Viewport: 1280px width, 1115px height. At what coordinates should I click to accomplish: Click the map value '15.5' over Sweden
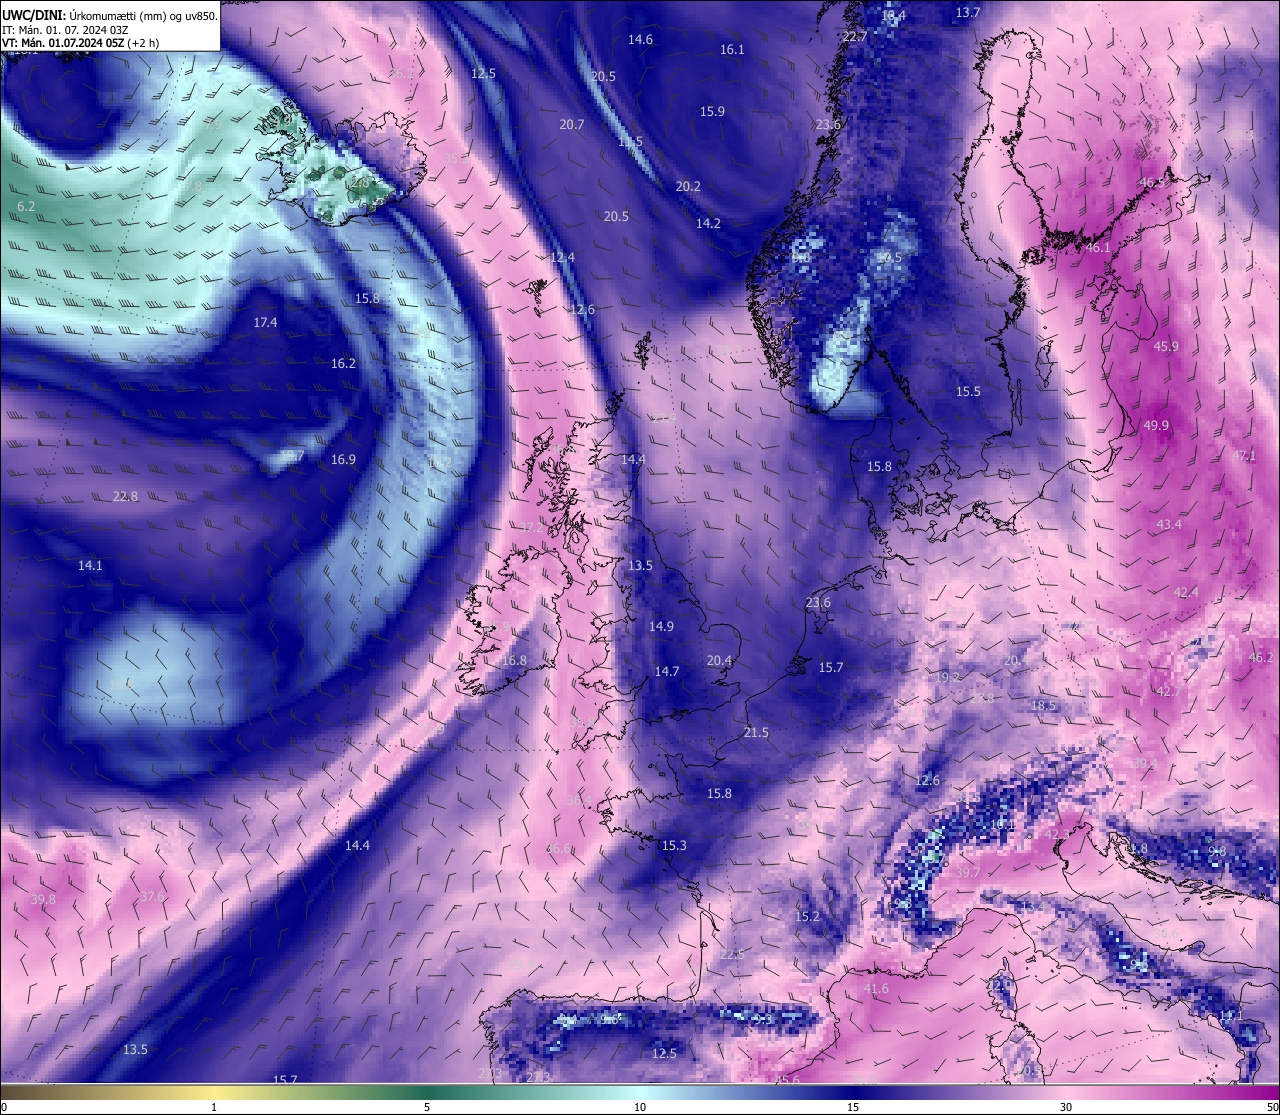(968, 392)
